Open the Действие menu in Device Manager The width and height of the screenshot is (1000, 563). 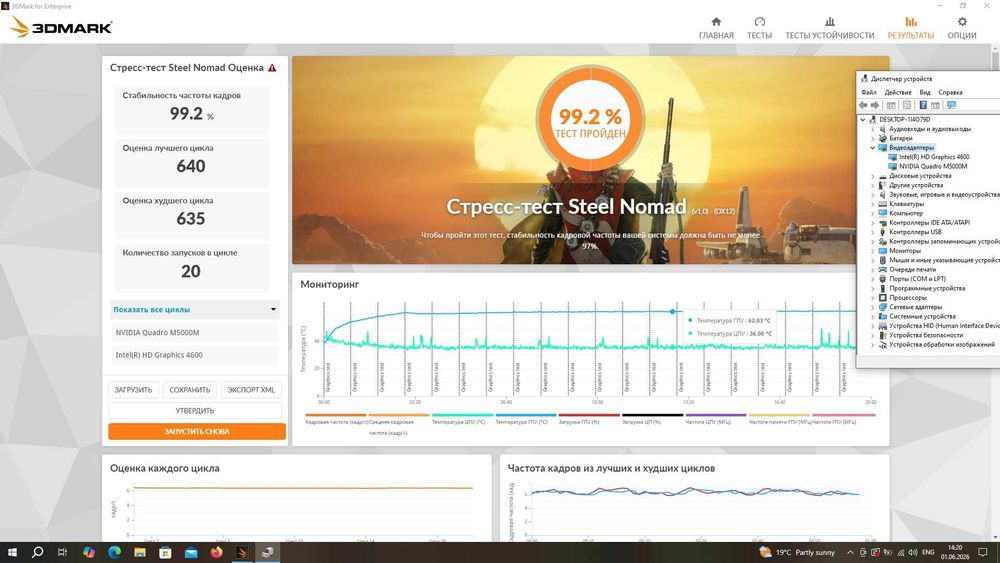[898, 92]
